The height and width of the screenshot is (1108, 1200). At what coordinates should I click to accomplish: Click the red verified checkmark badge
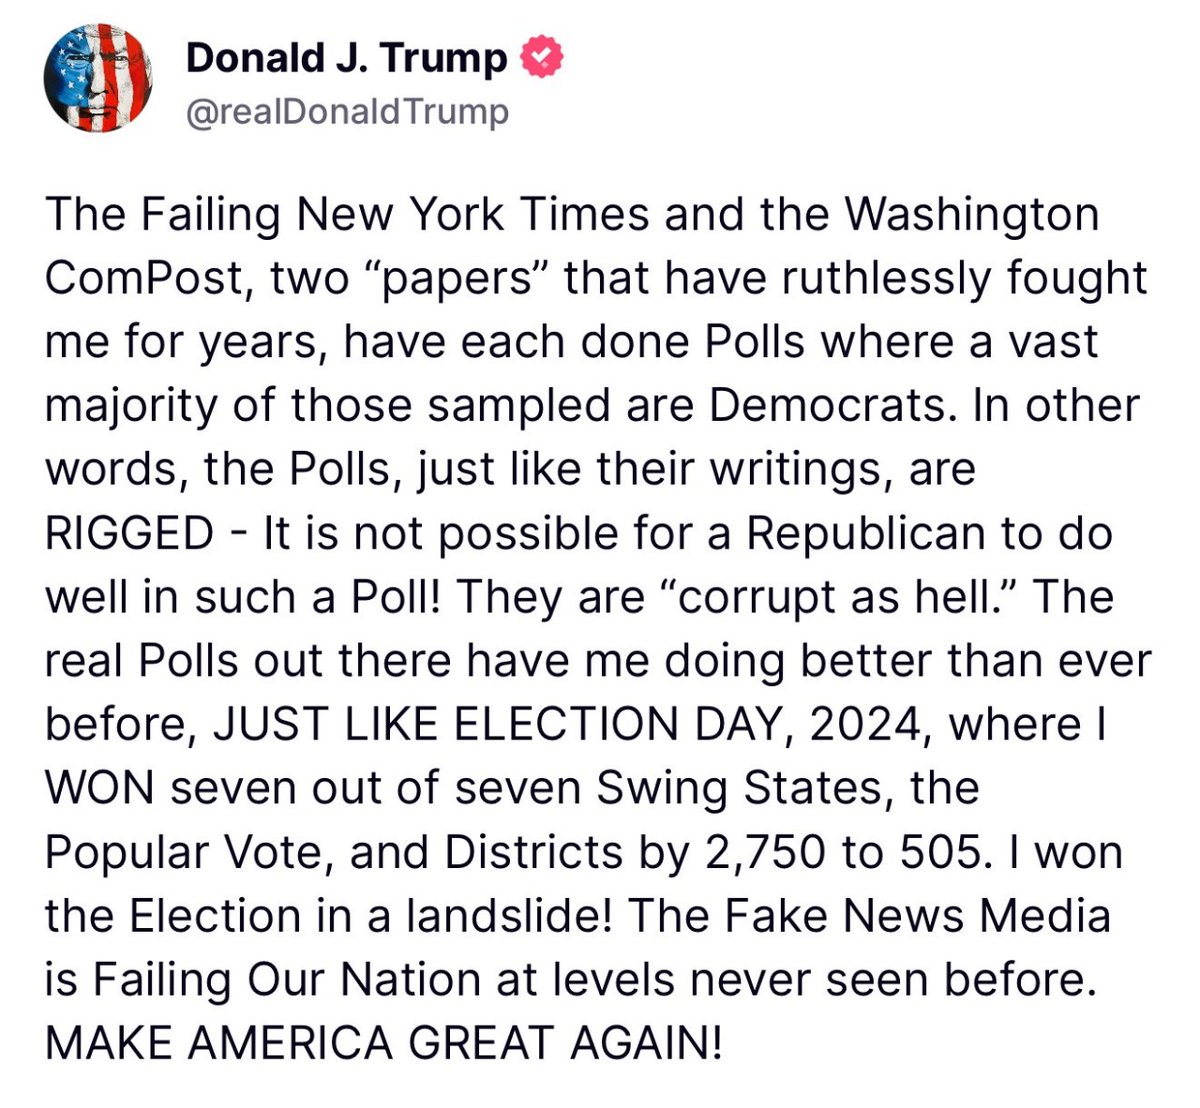click(541, 59)
